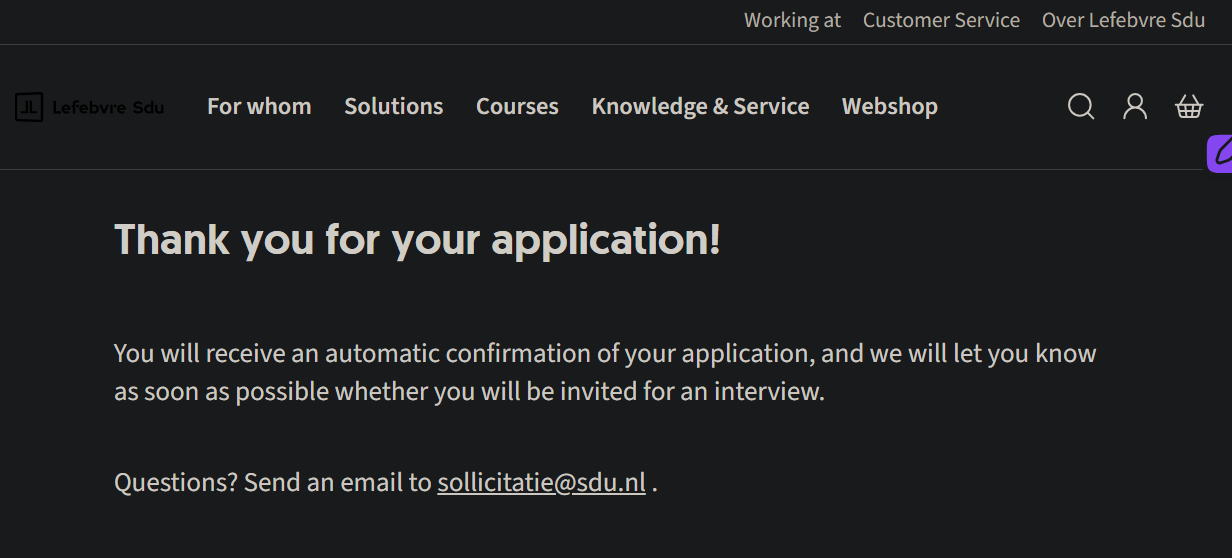Open the shopping basket icon
The image size is (1232, 558).
coord(1189,106)
